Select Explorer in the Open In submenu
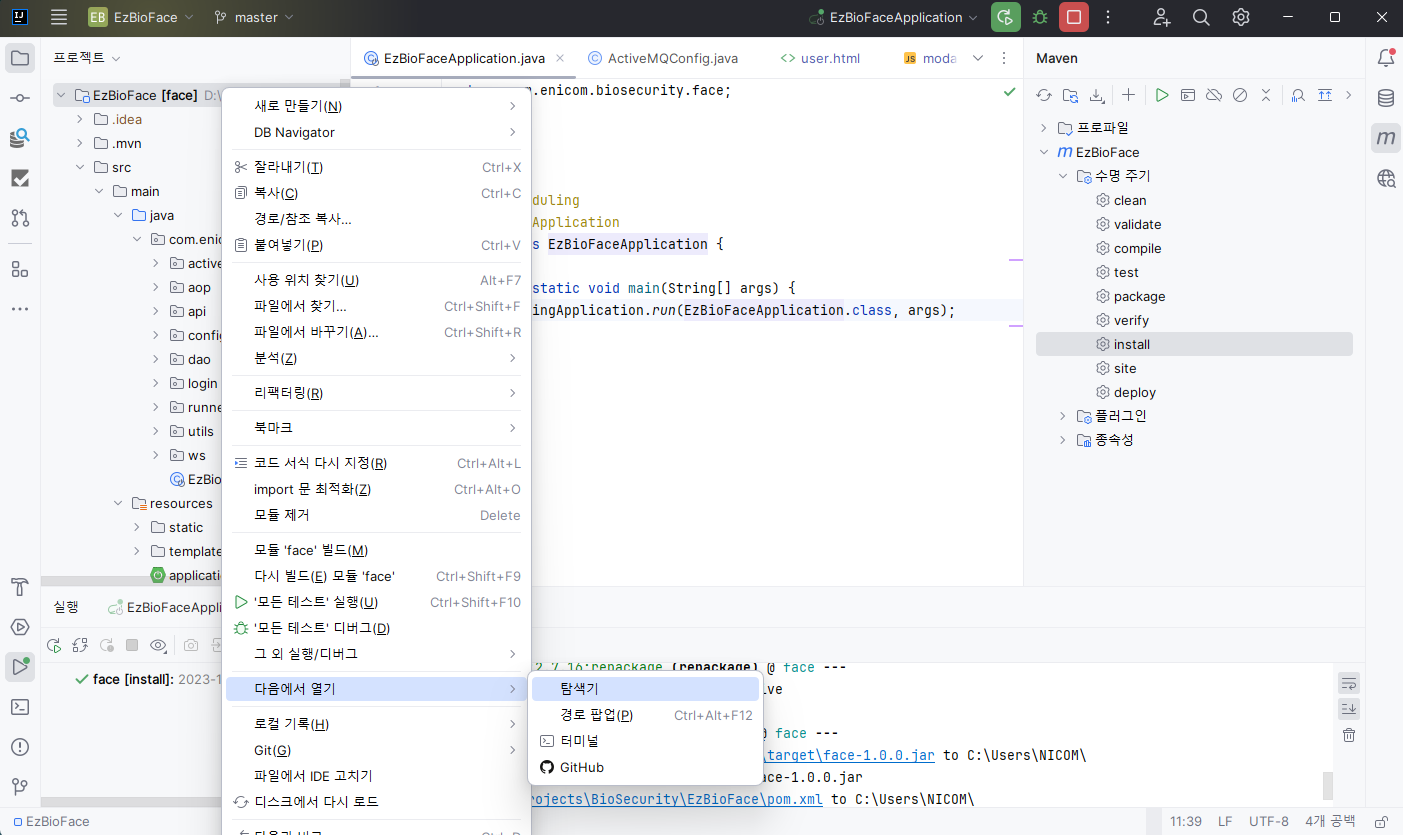Image resolution: width=1403 pixels, height=835 pixels. [x=644, y=689]
